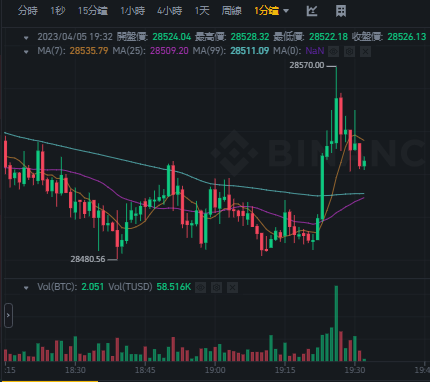Select the 1天 interval
Screen dimensions: 430x382
point(202,11)
